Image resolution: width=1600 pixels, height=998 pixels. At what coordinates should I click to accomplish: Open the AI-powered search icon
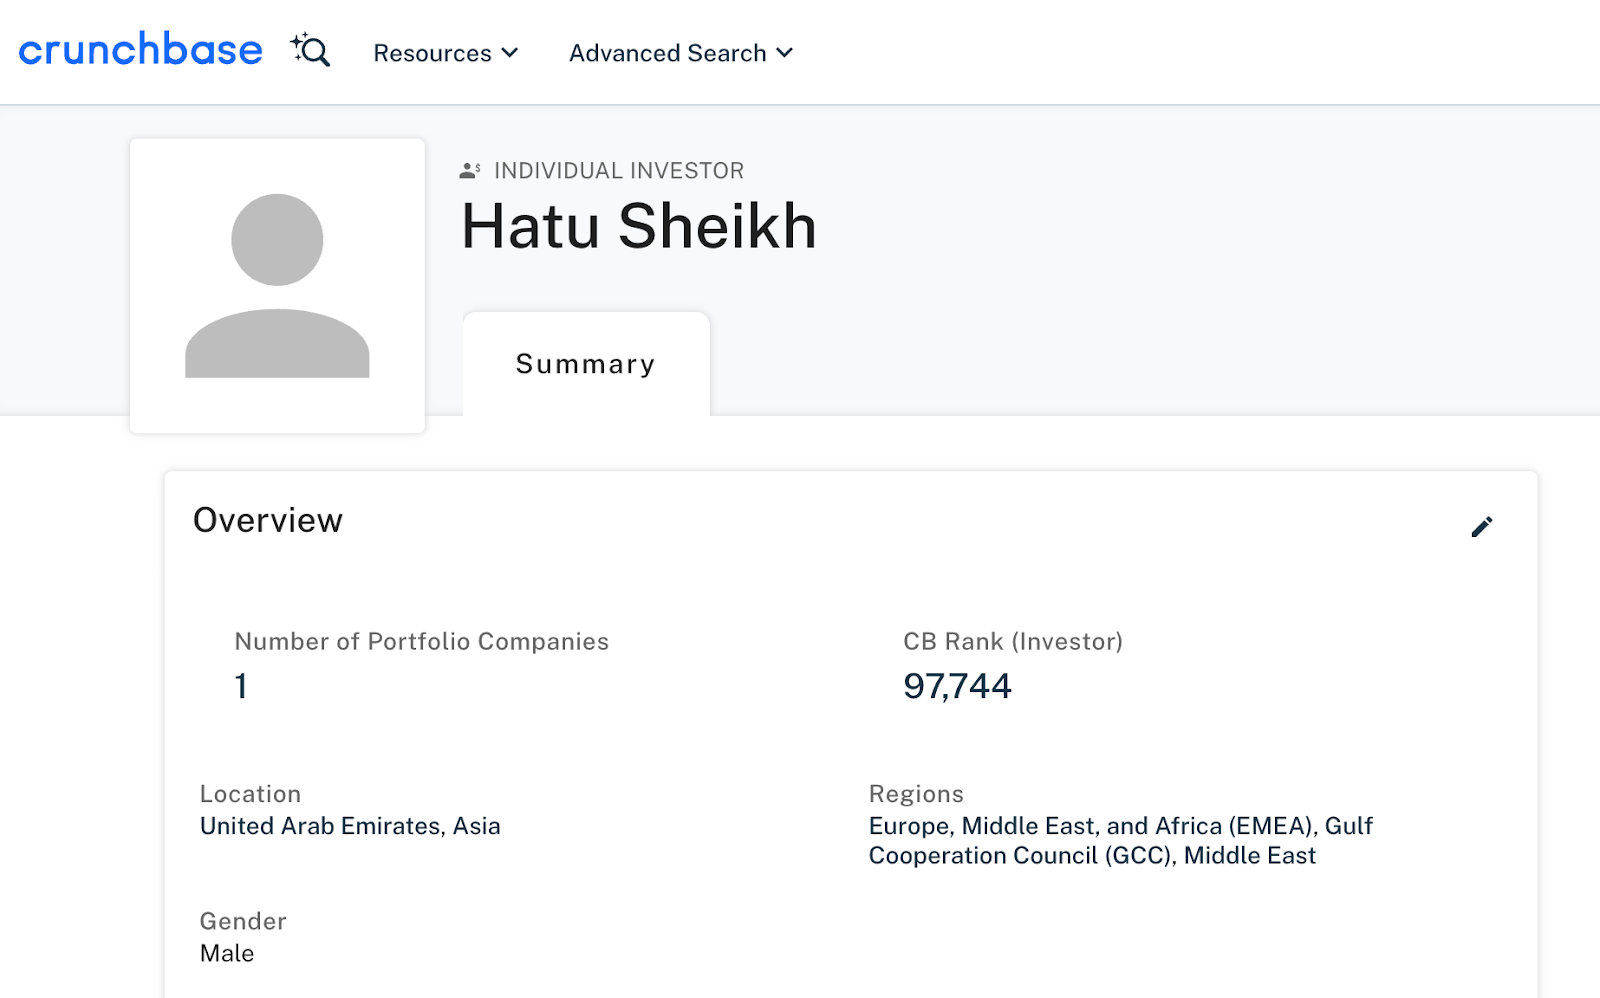tap(311, 50)
